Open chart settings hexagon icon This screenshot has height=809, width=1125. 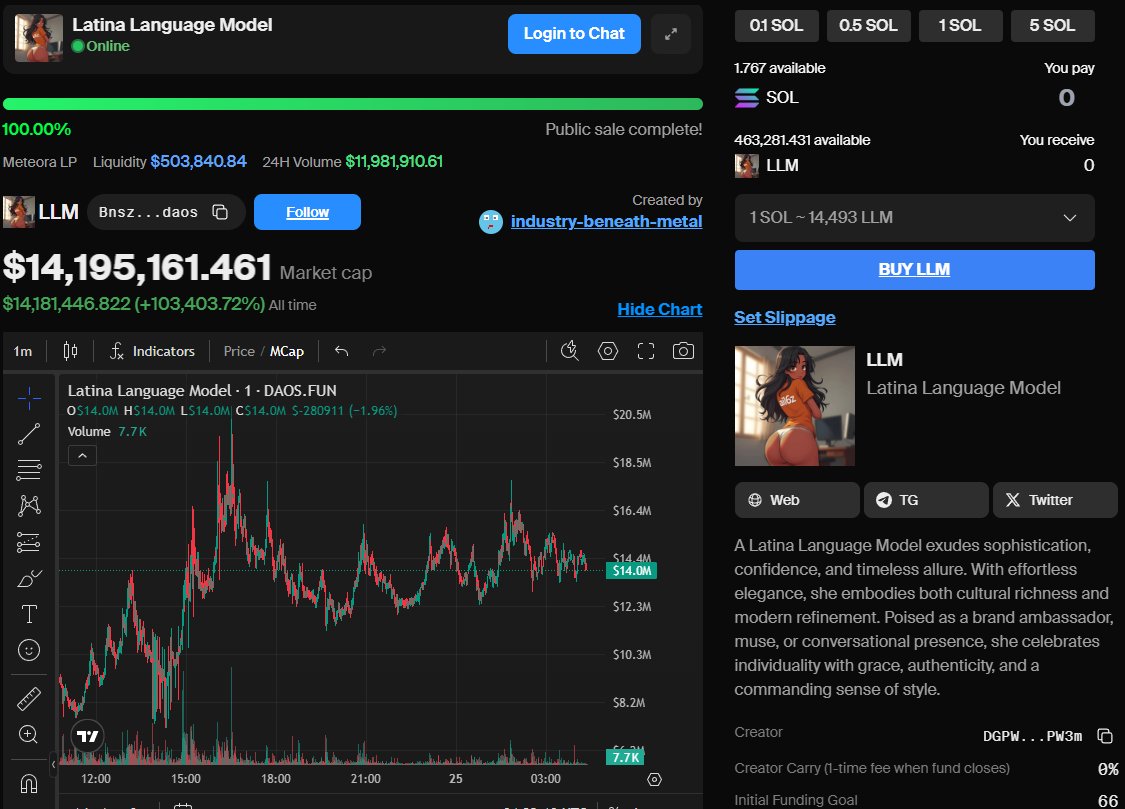pos(608,351)
